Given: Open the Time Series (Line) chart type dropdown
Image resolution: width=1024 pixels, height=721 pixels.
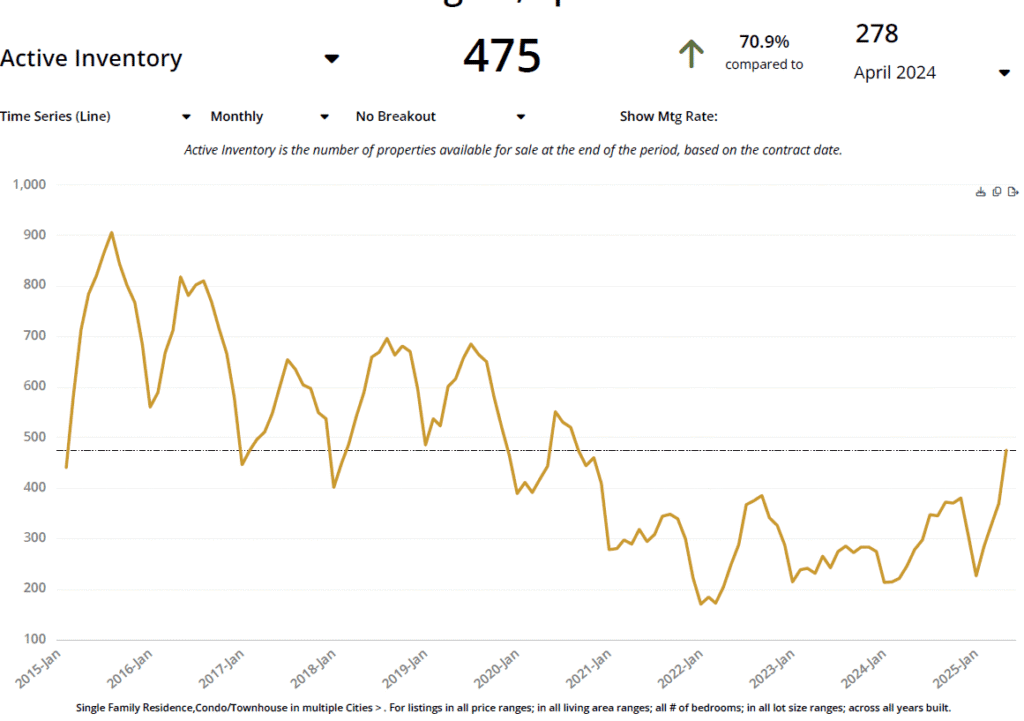Looking at the screenshot, I should [186, 117].
